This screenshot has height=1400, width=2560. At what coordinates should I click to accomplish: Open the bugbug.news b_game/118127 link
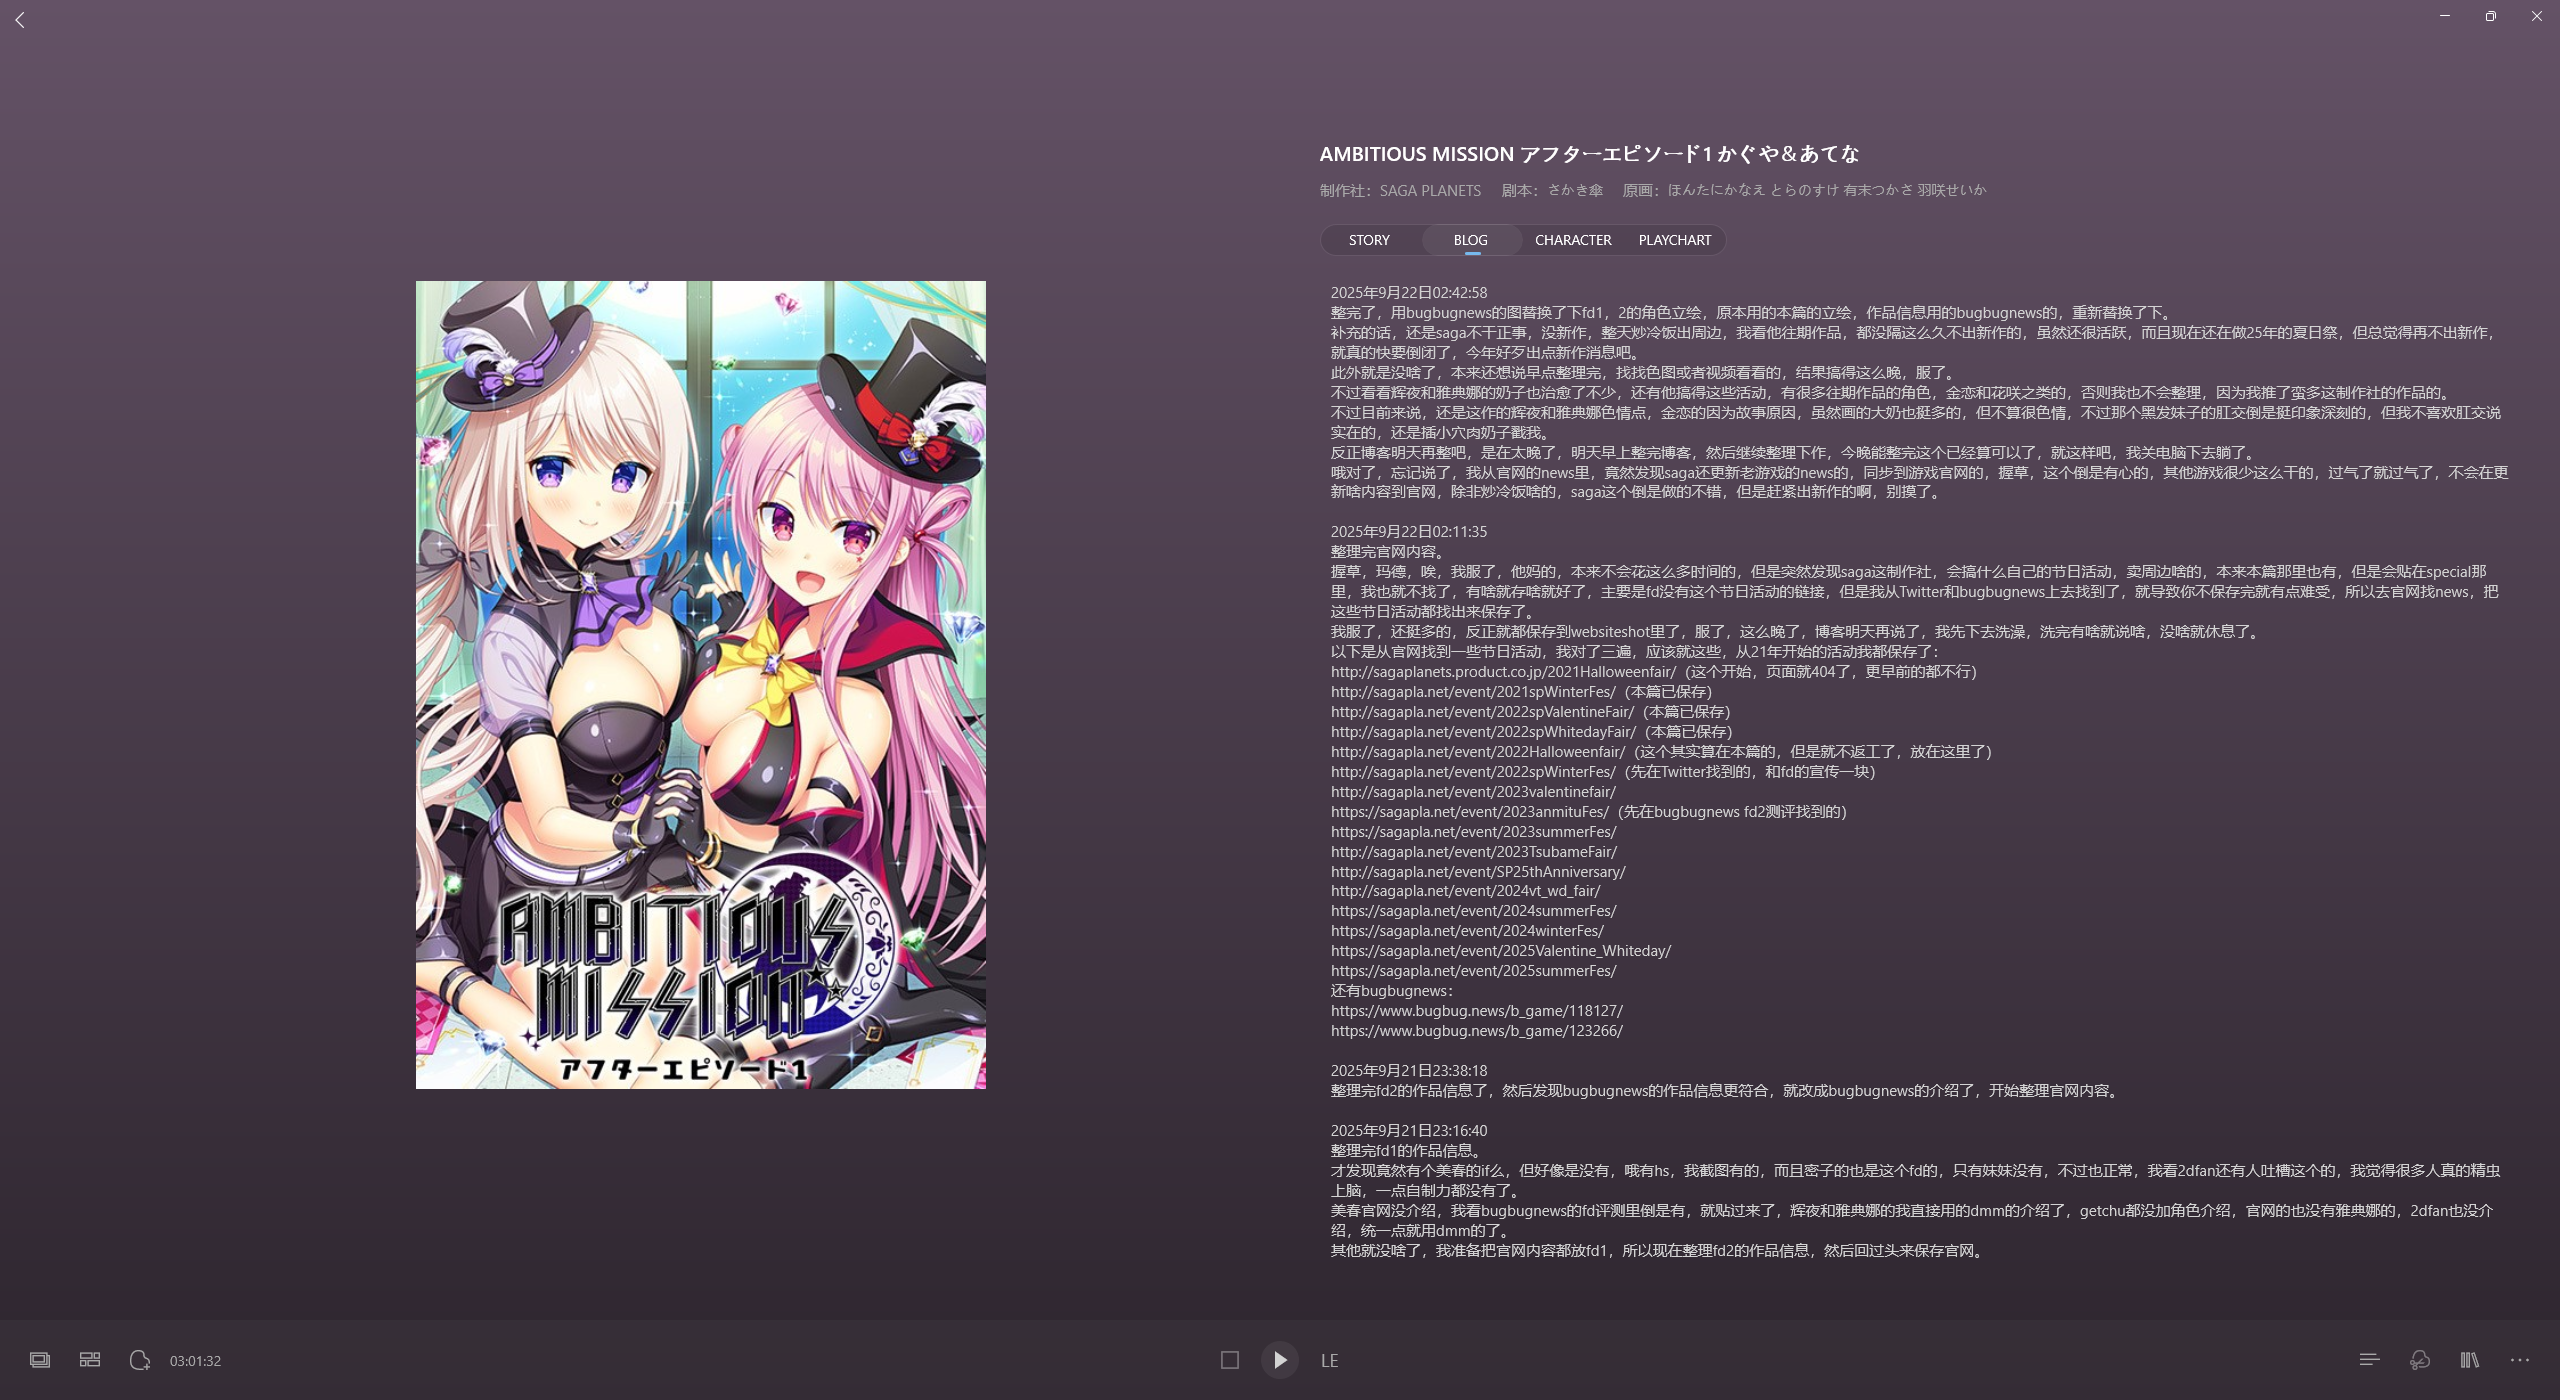(1476, 1011)
